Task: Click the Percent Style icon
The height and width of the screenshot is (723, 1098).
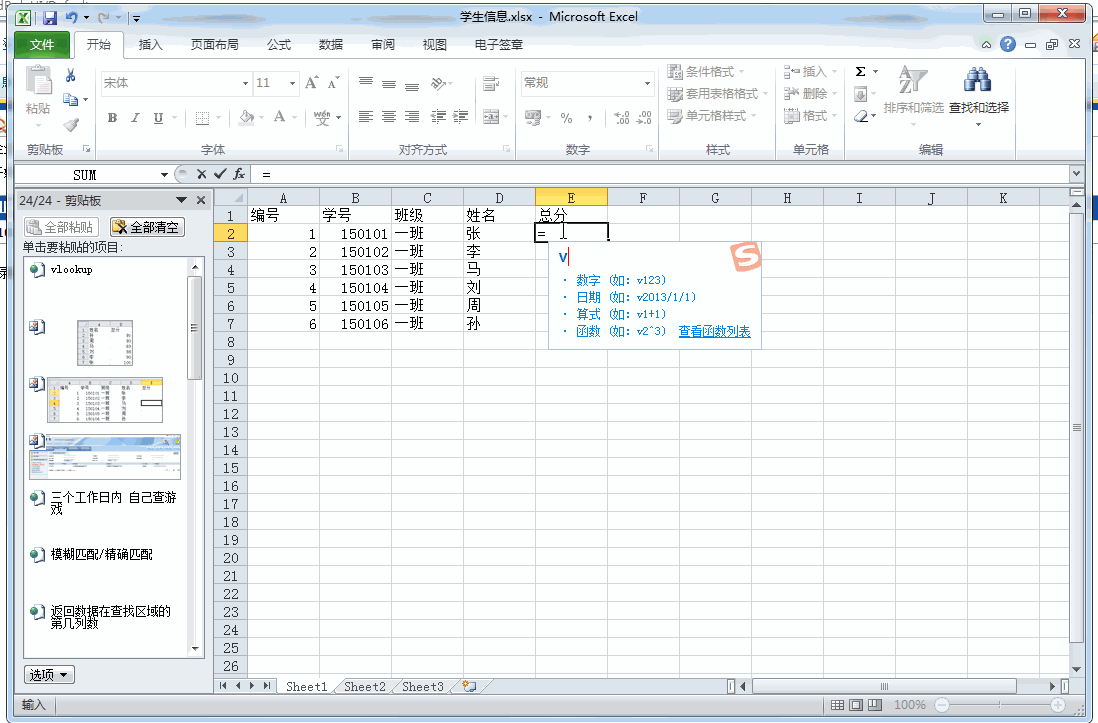Action: coord(567,118)
